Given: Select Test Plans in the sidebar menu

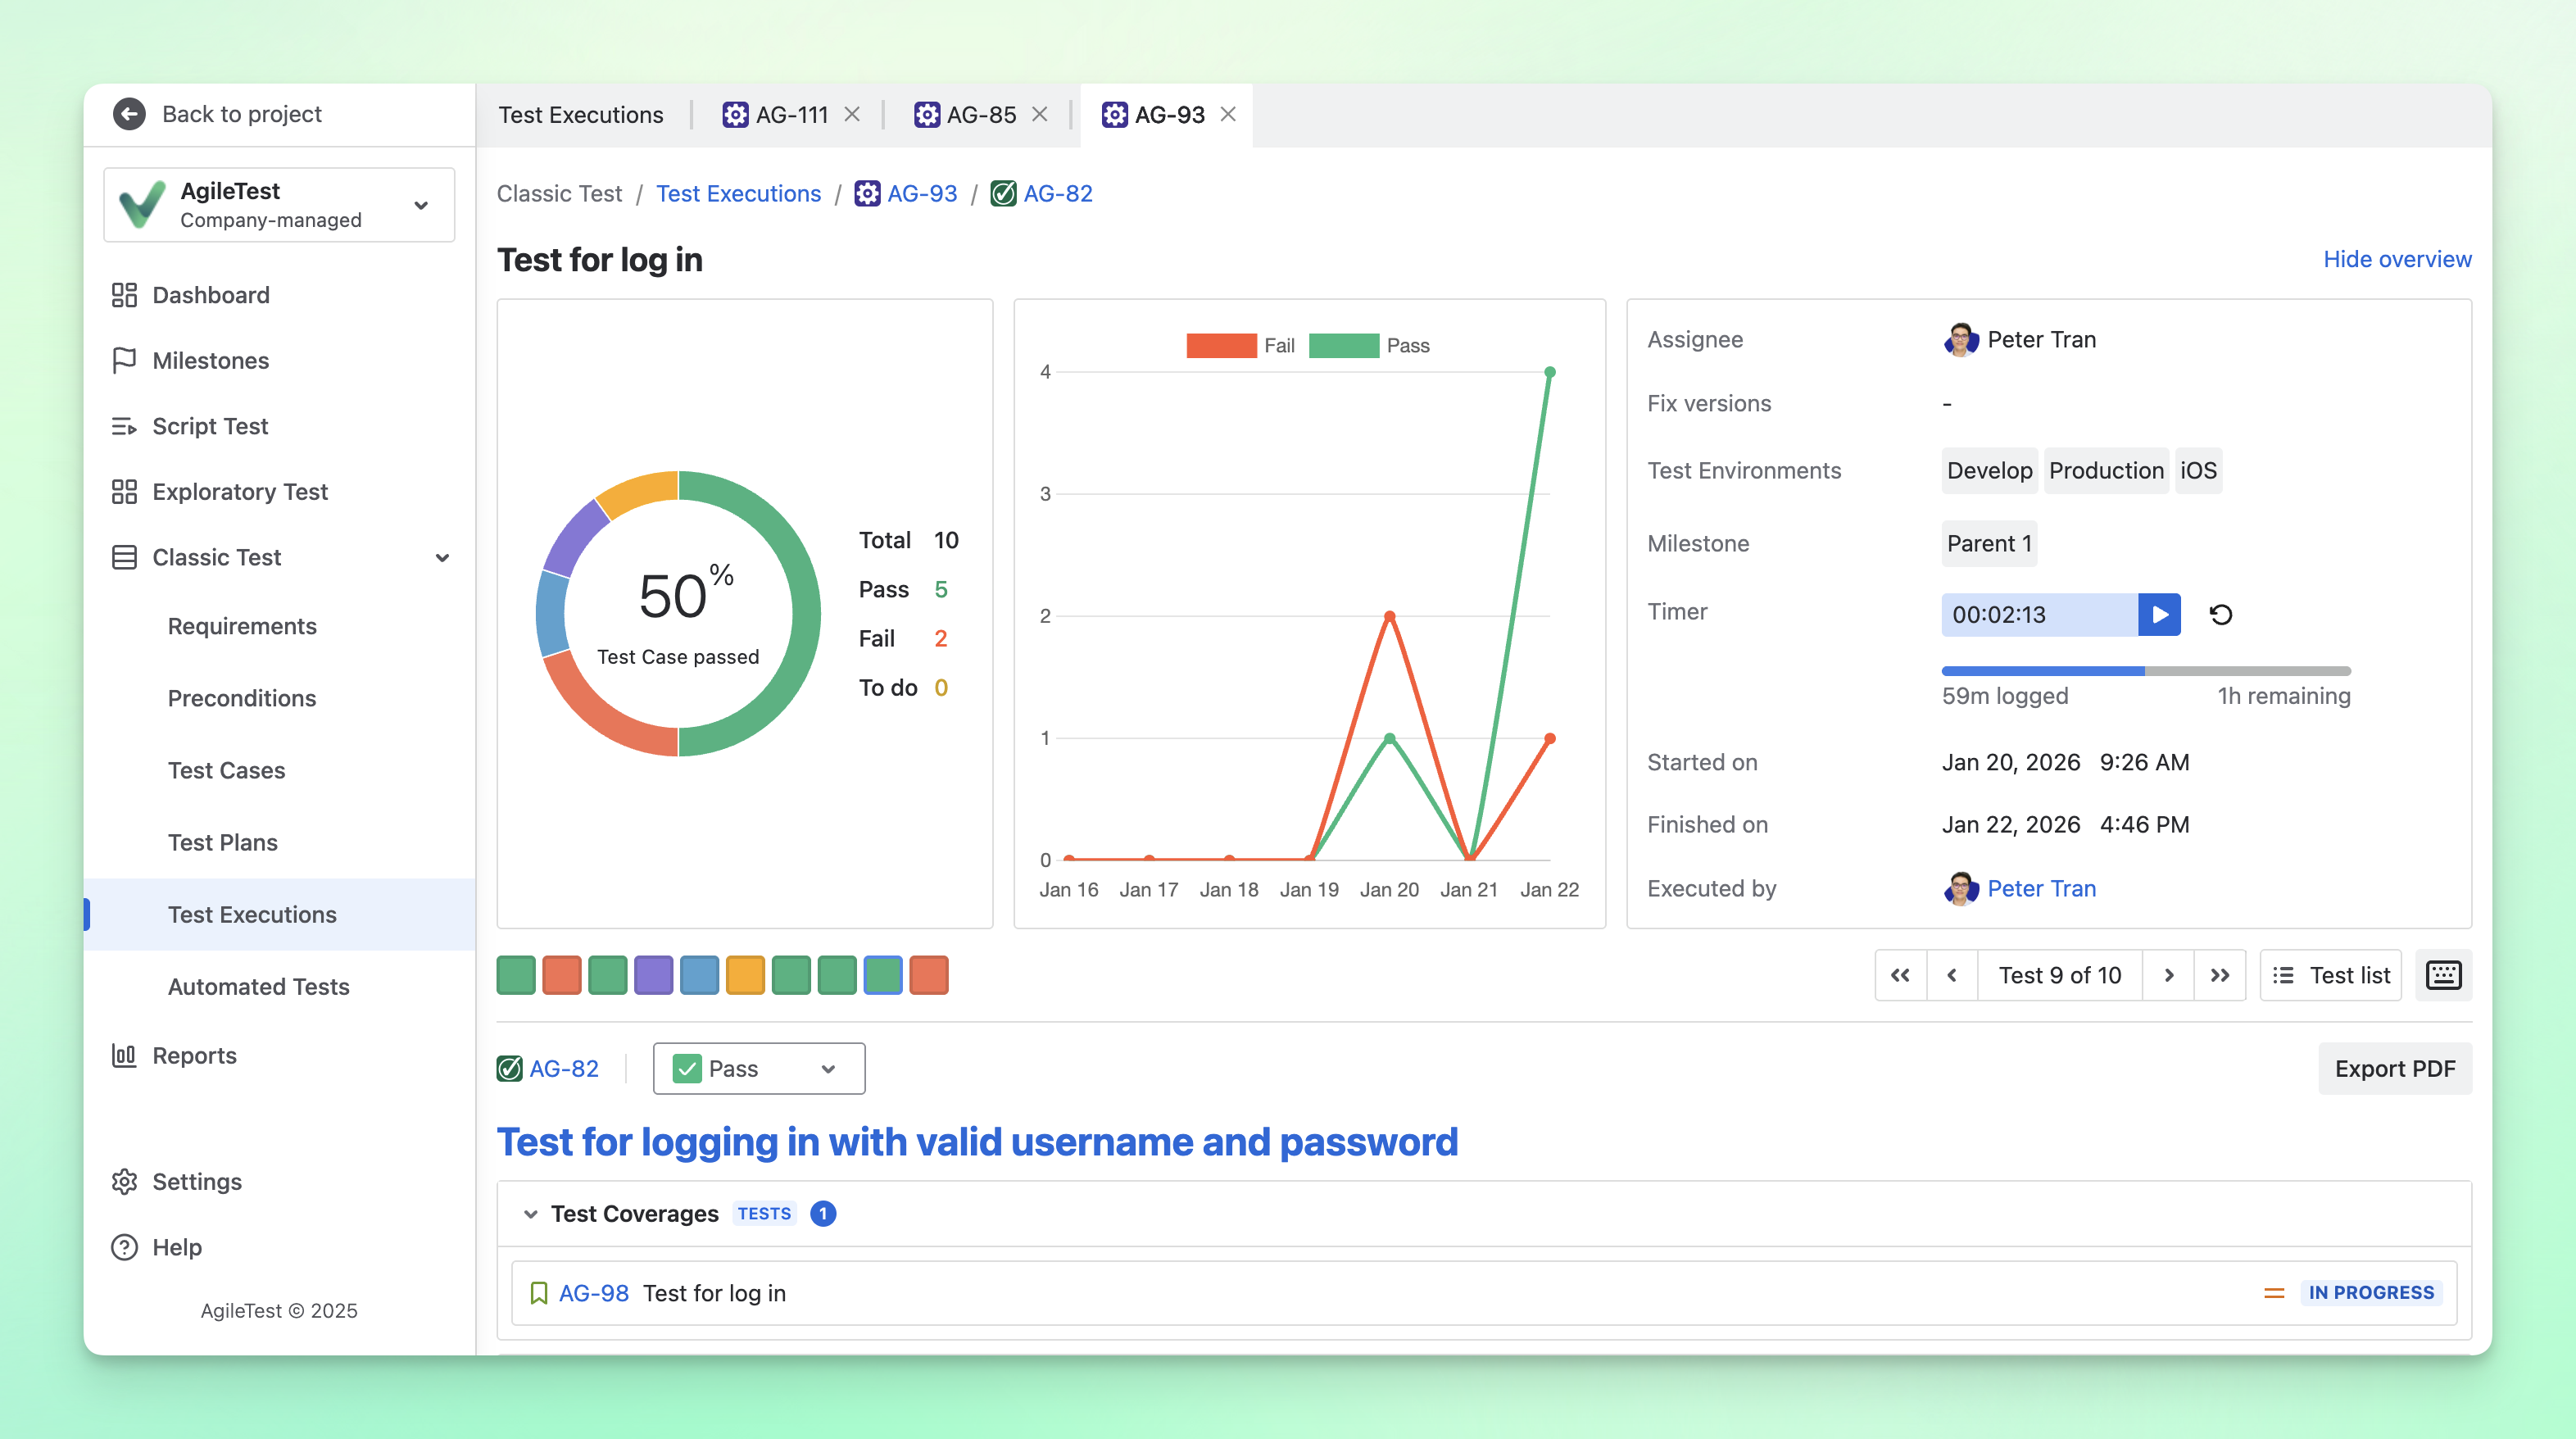Looking at the screenshot, I should [222, 842].
